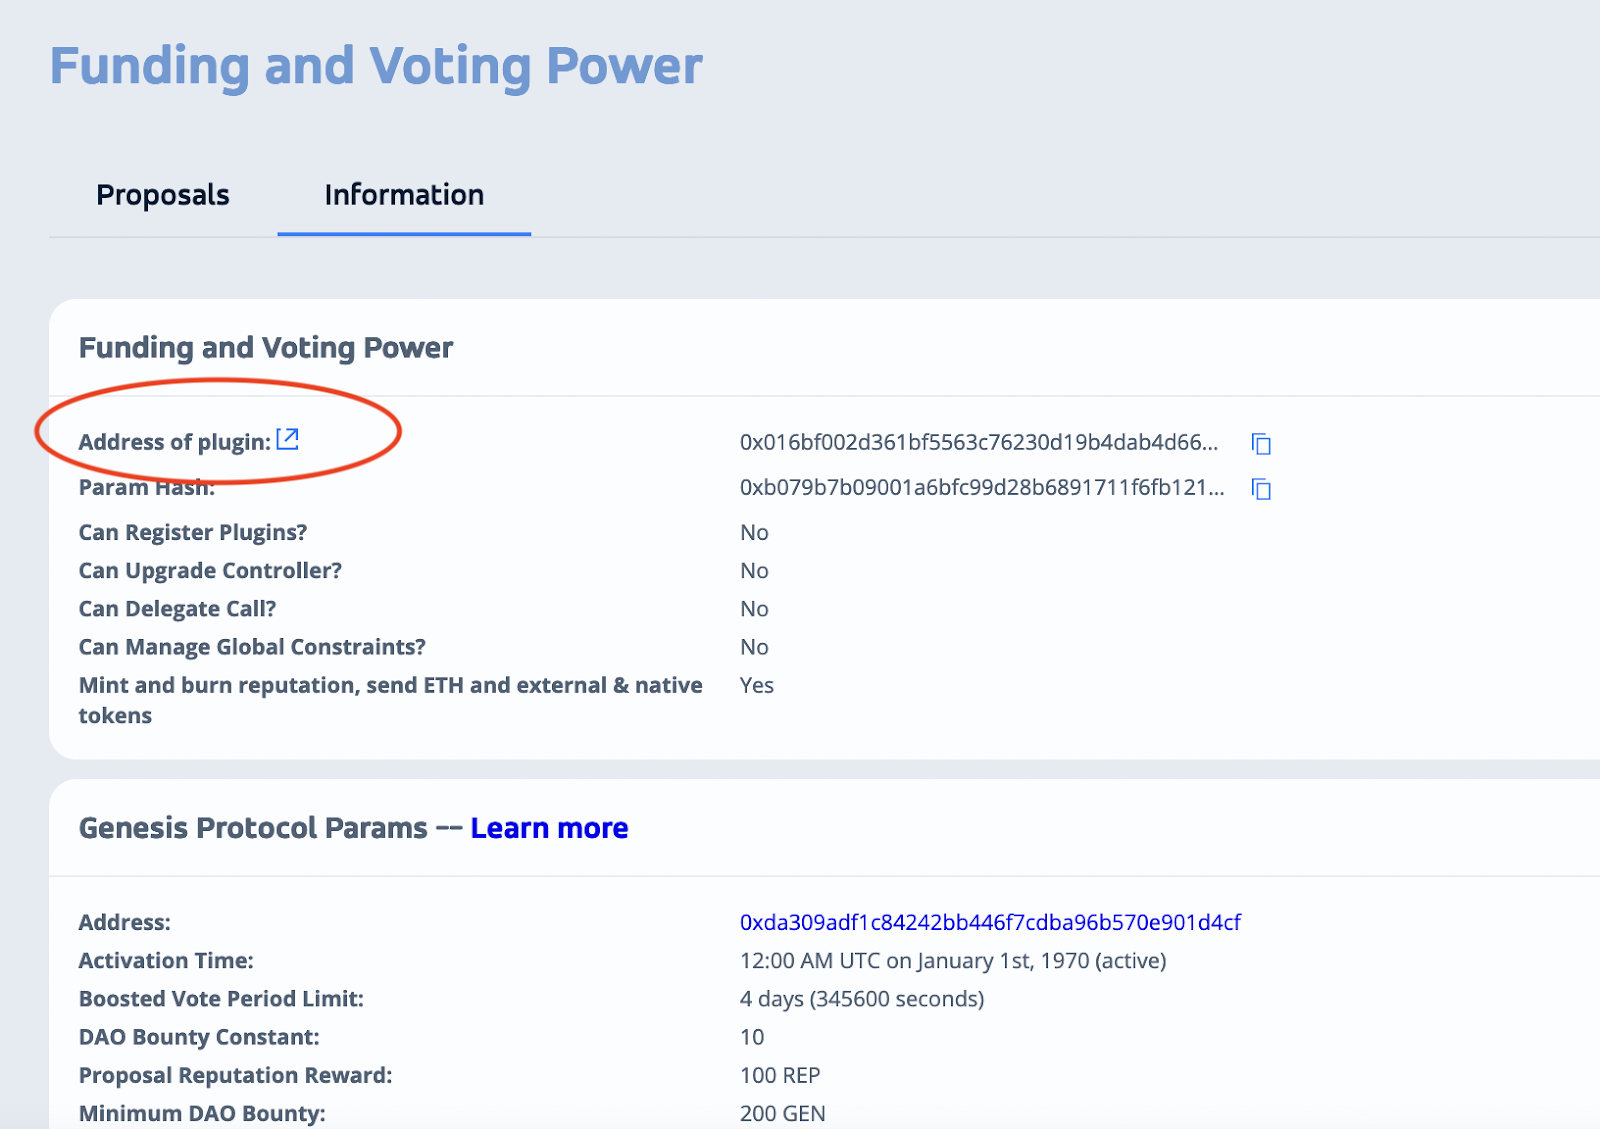
Task: Click the Activation Time value text
Action: [x=953, y=961]
